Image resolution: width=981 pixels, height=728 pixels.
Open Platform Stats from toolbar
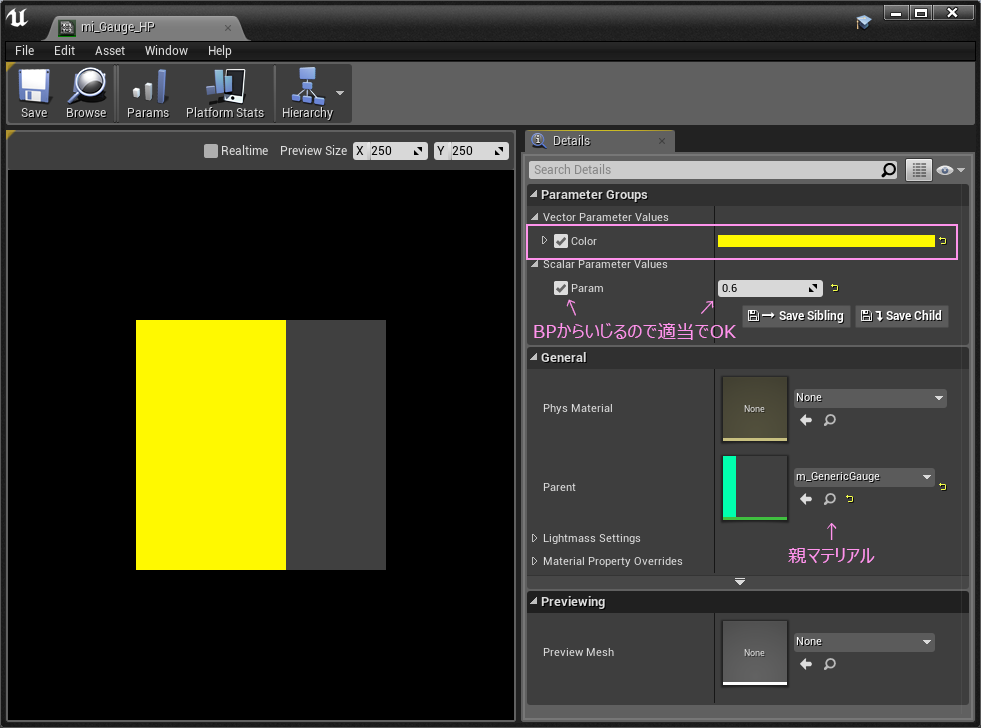point(225,93)
